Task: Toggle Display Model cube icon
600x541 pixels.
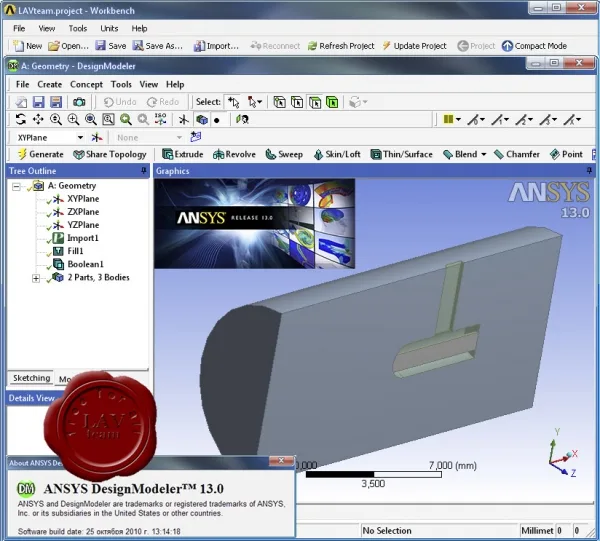Action: tap(202, 120)
